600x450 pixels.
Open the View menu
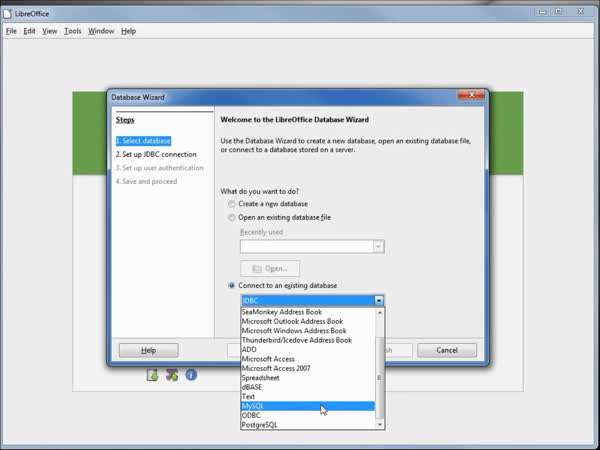(x=49, y=31)
